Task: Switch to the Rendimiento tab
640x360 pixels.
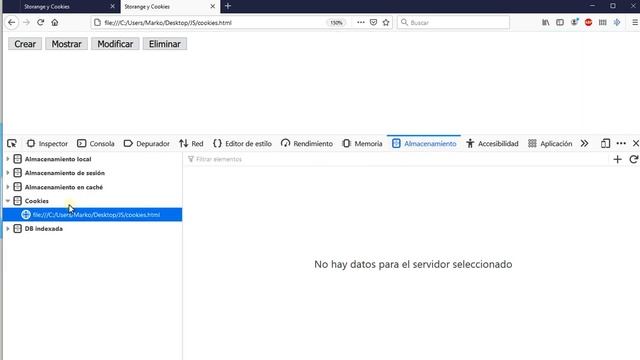Action: coord(307,143)
